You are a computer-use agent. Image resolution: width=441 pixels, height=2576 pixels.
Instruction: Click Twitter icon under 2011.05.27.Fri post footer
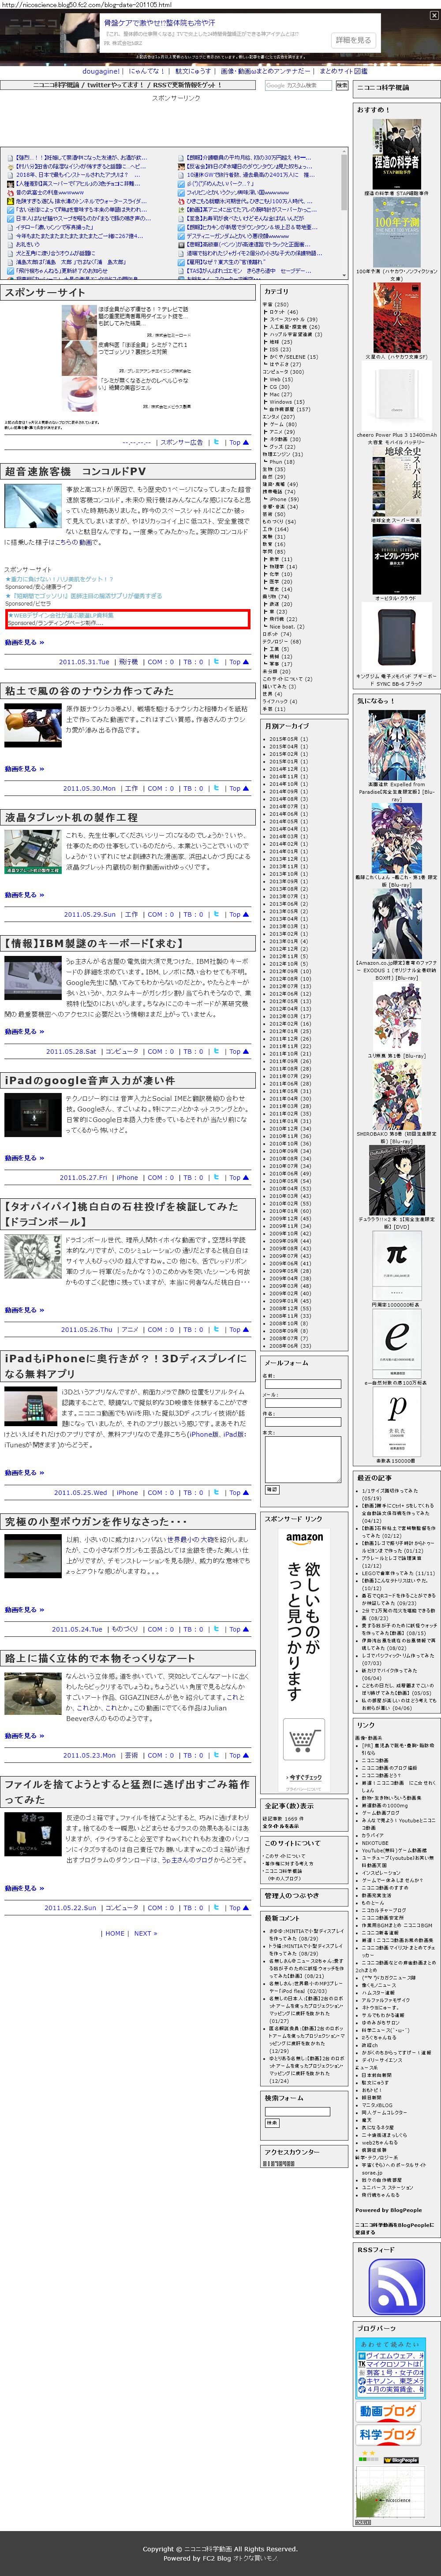(216, 1177)
